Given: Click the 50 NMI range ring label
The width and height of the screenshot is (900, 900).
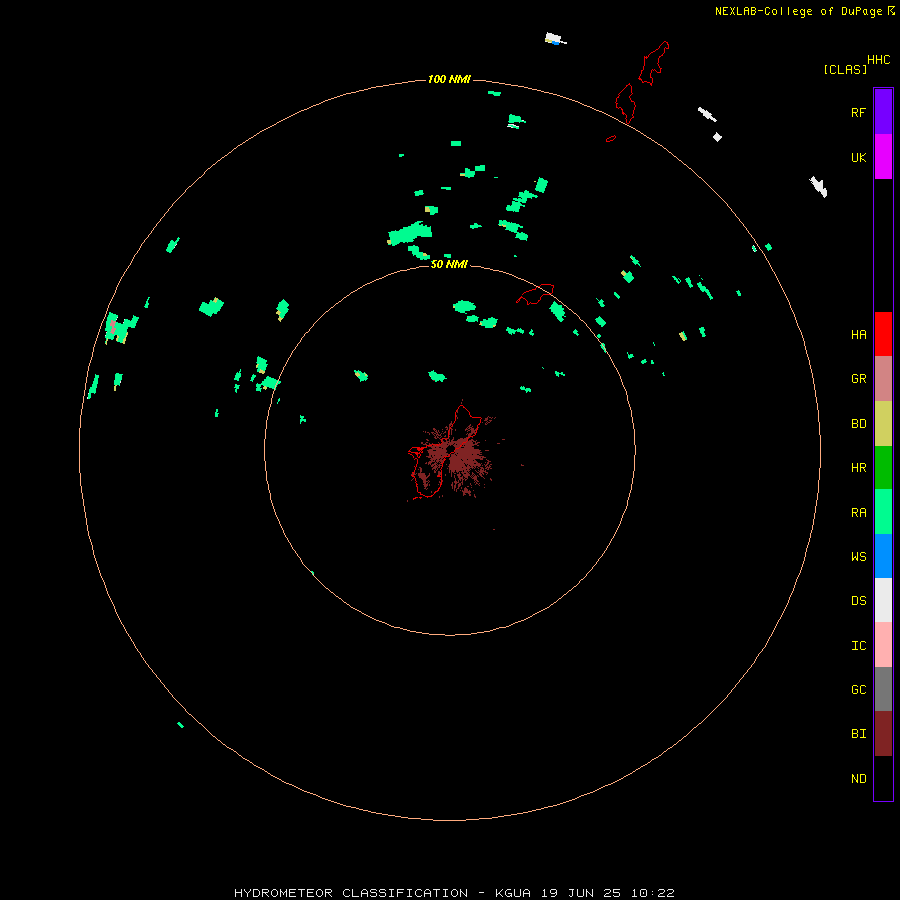Looking at the screenshot, I should (449, 264).
